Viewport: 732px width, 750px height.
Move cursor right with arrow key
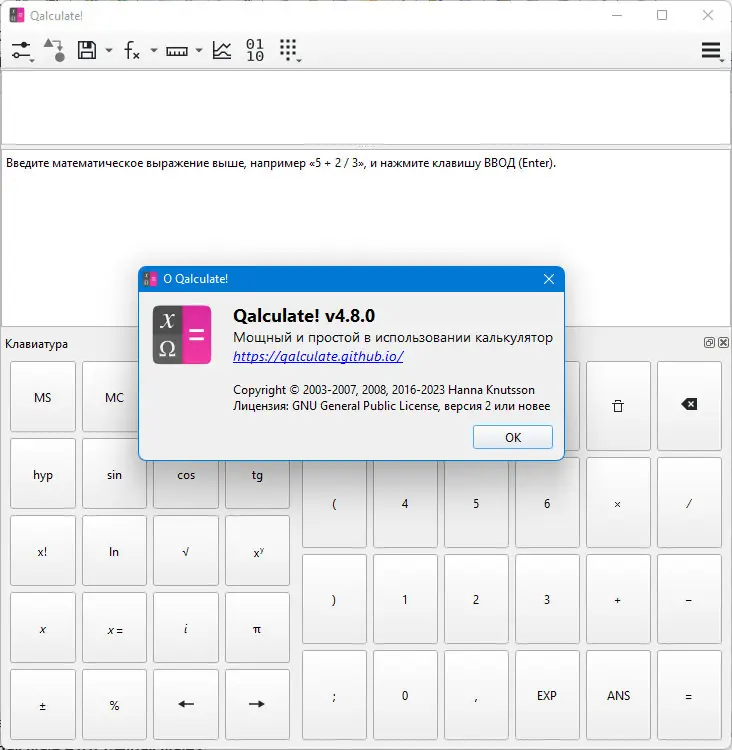(x=257, y=705)
